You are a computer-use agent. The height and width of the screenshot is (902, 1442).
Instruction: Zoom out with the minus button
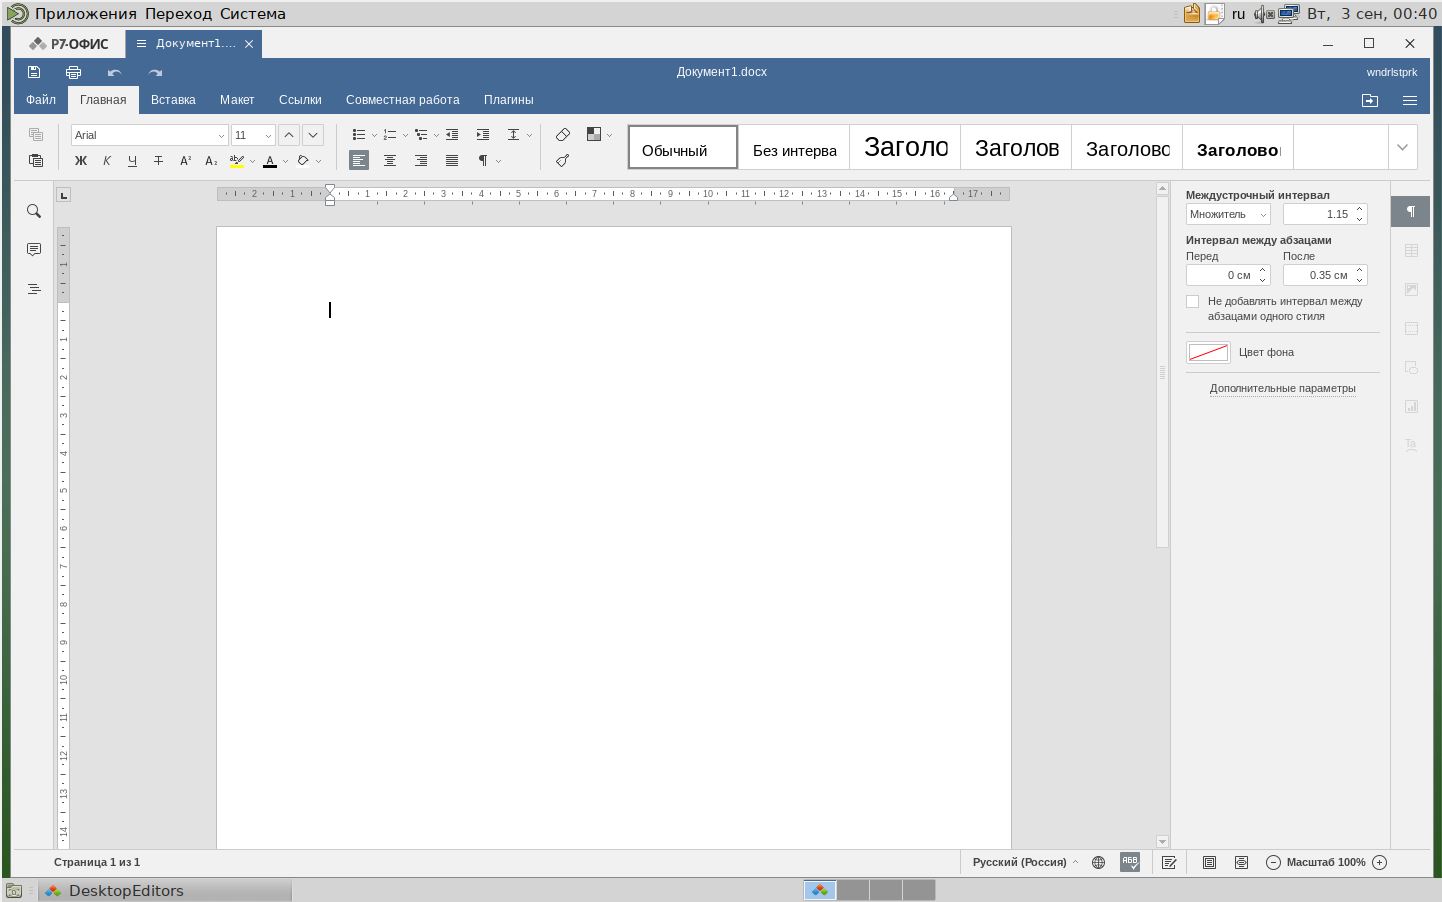(x=1273, y=862)
